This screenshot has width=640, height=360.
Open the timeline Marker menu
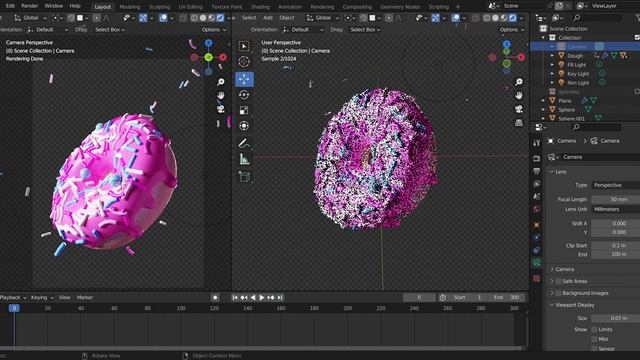click(x=85, y=298)
